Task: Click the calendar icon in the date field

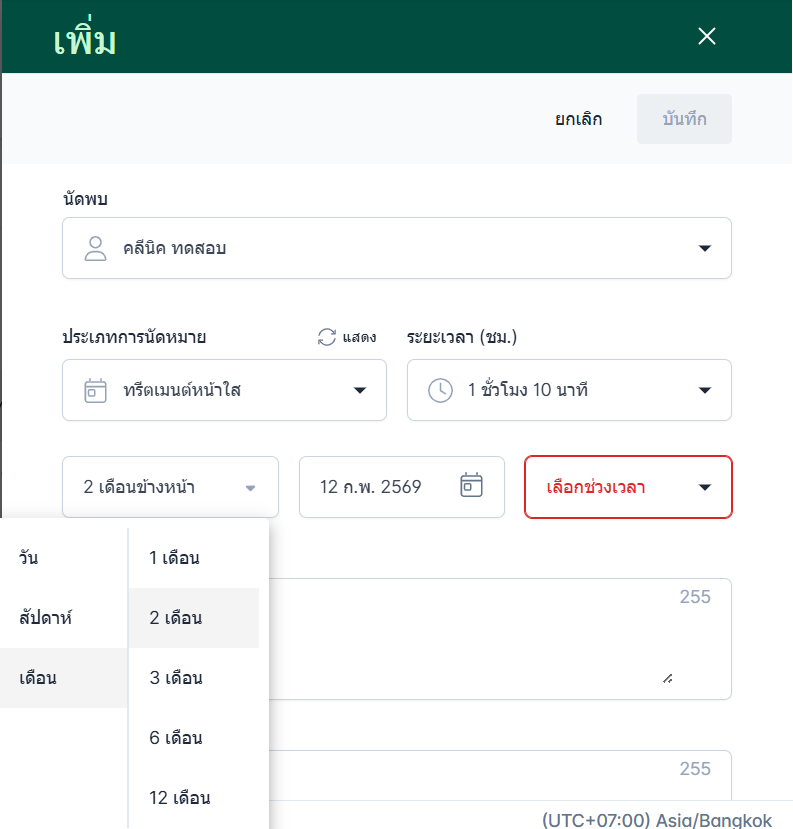Action: (x=471, y=486)
